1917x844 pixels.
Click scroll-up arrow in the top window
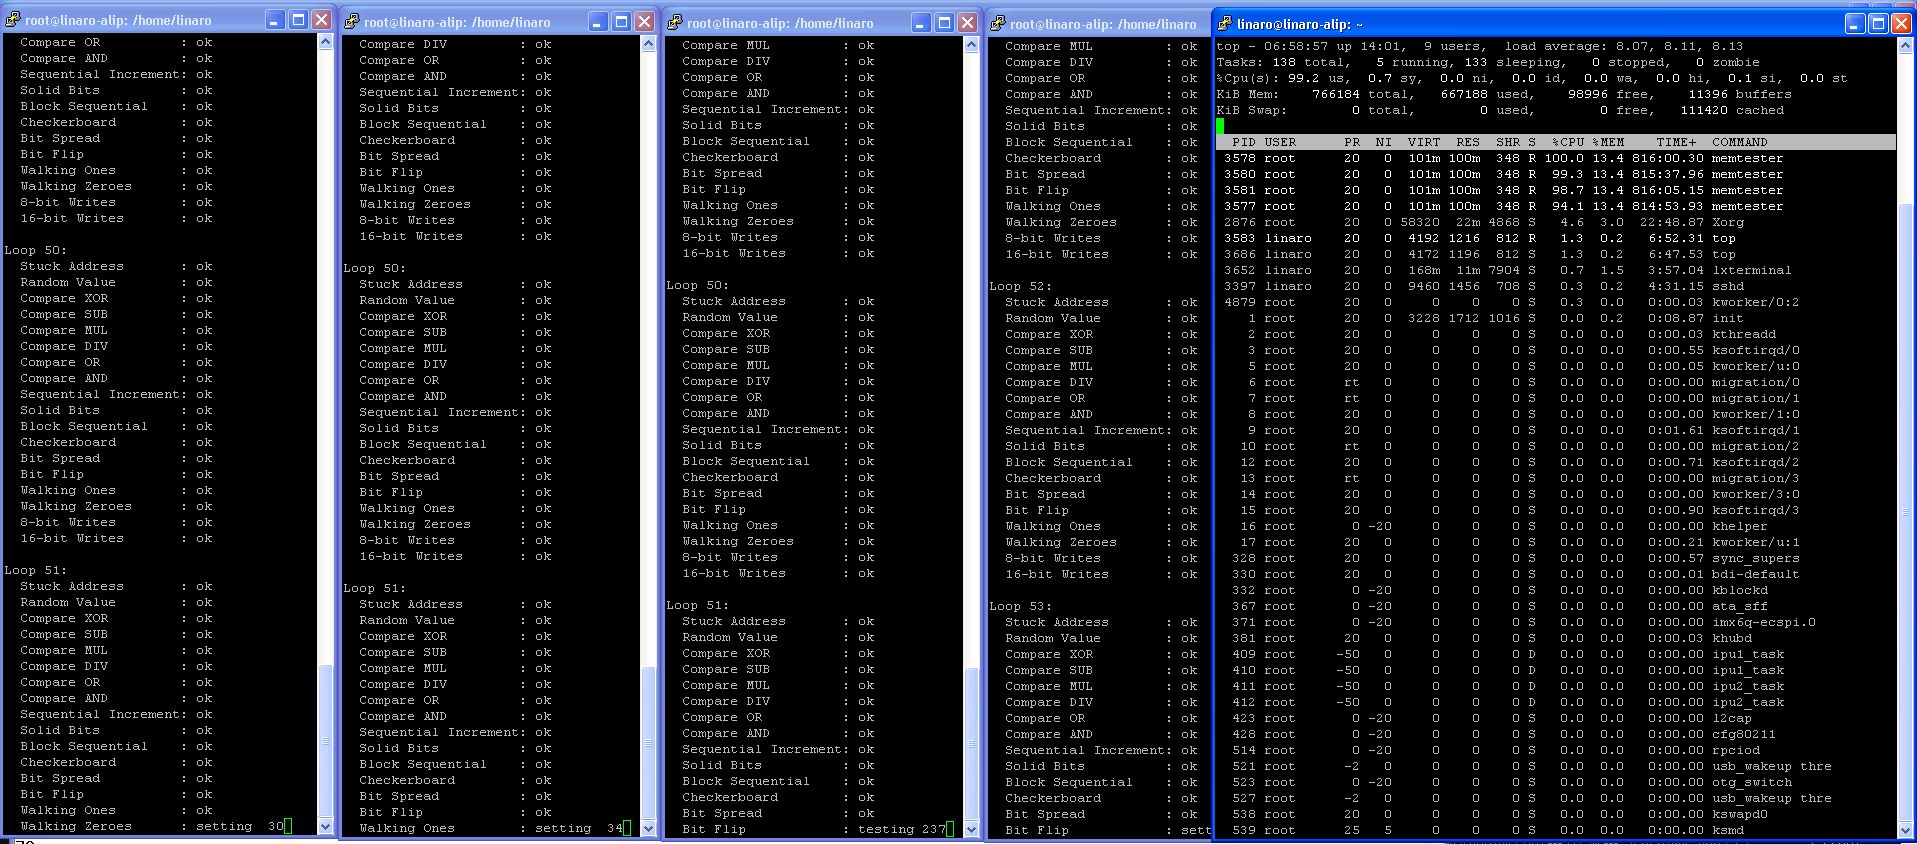click(x=1903, y=46)
